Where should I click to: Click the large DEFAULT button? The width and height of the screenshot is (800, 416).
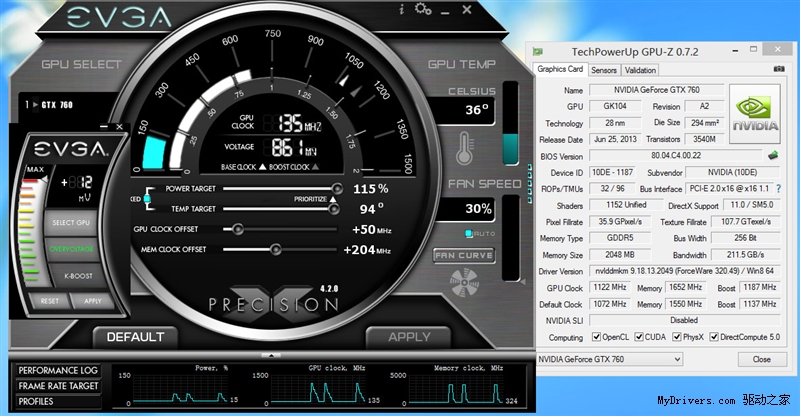click(x=135, y=336)
